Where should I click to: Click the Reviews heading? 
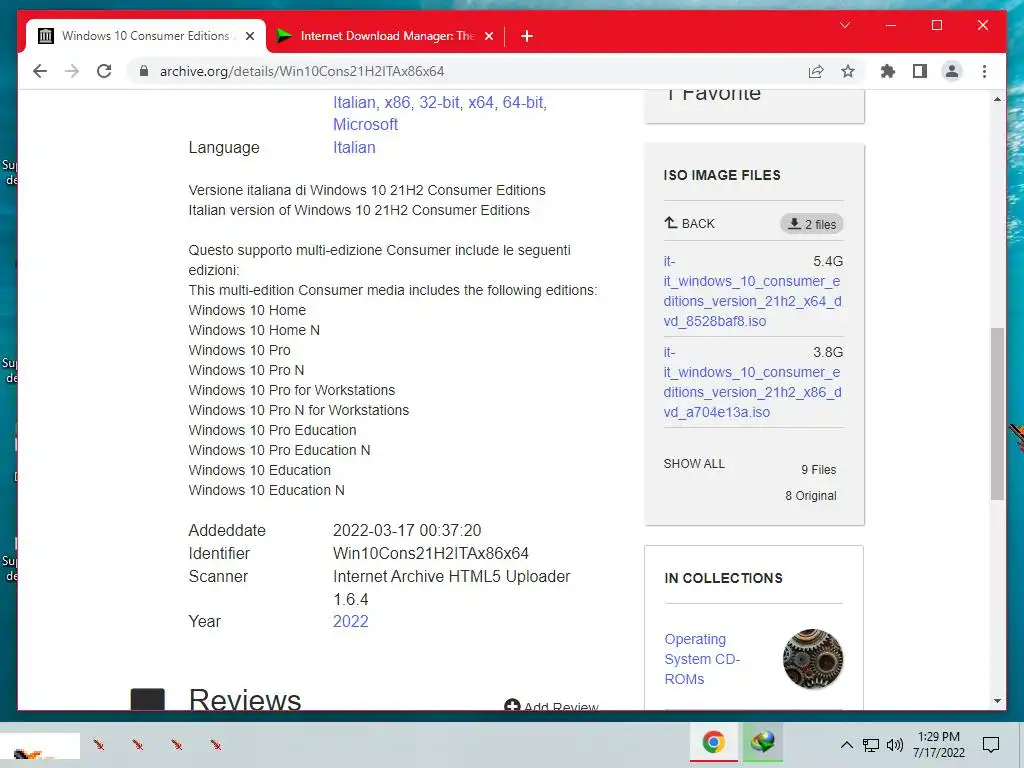(x=245, y=699)
